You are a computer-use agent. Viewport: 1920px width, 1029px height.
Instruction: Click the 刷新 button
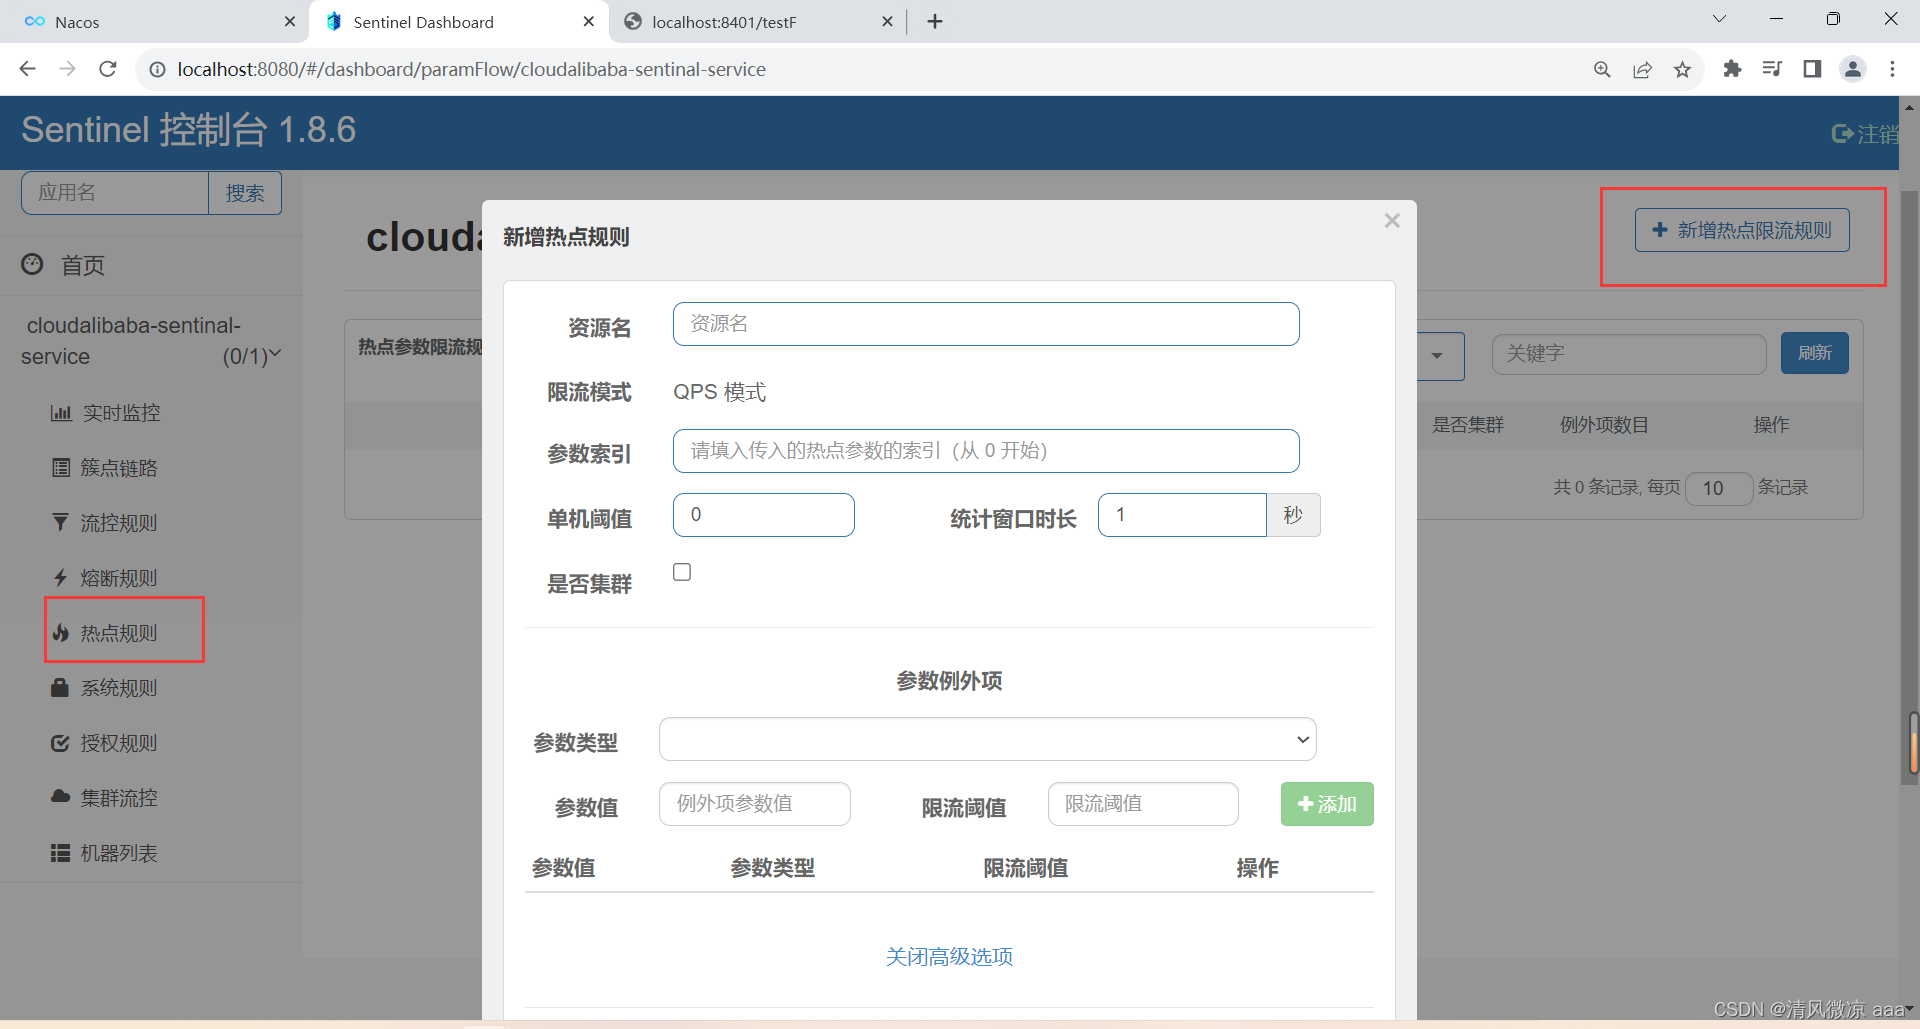[1814, 353]
